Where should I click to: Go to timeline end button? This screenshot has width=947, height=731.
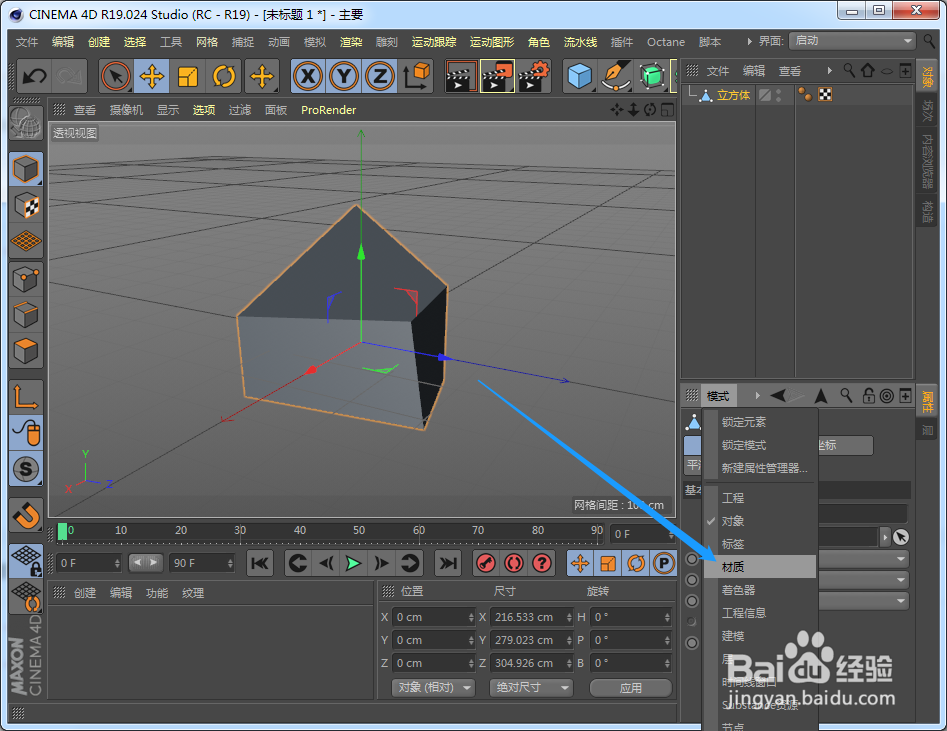[x=448, y=564]
